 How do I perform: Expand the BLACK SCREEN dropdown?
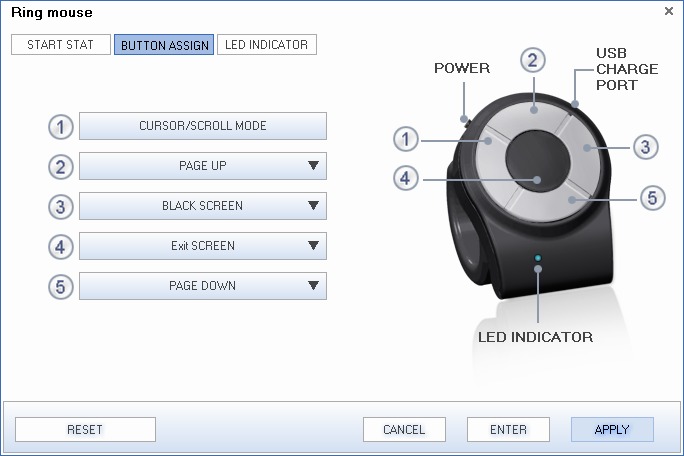[313, 206]
